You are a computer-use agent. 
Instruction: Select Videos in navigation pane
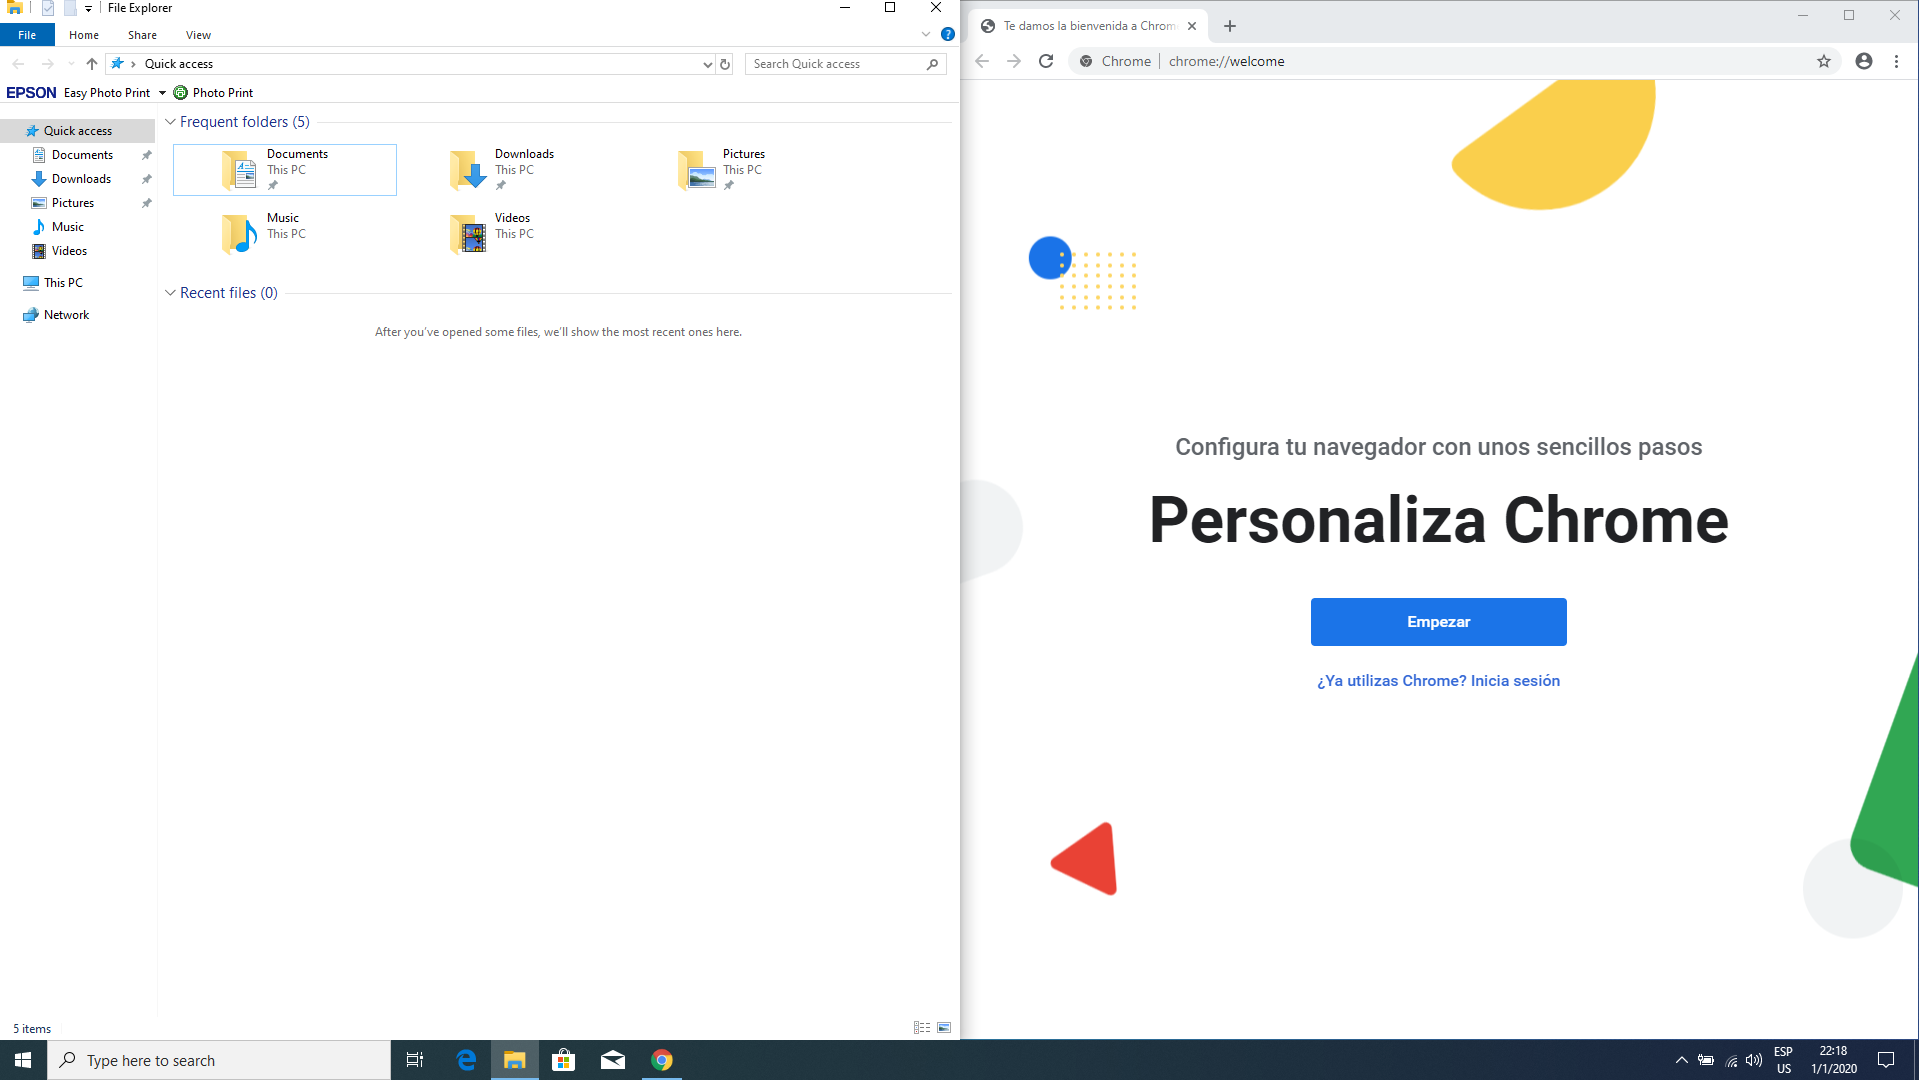tap(69, 251)
